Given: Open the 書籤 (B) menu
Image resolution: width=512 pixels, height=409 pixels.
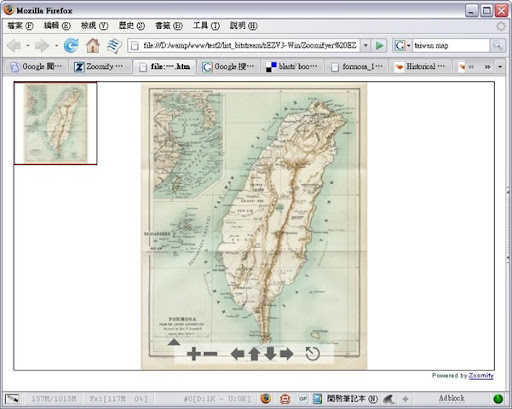Looking at the screenshot, I should click(x=169, y=26).
